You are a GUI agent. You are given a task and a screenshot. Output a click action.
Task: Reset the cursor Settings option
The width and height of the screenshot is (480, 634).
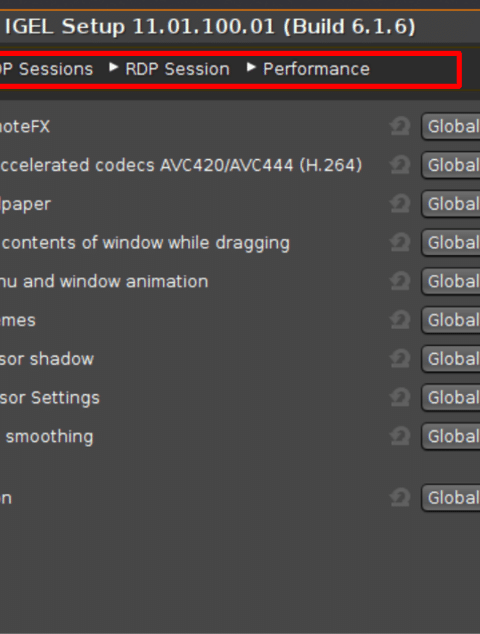[400, 397]
